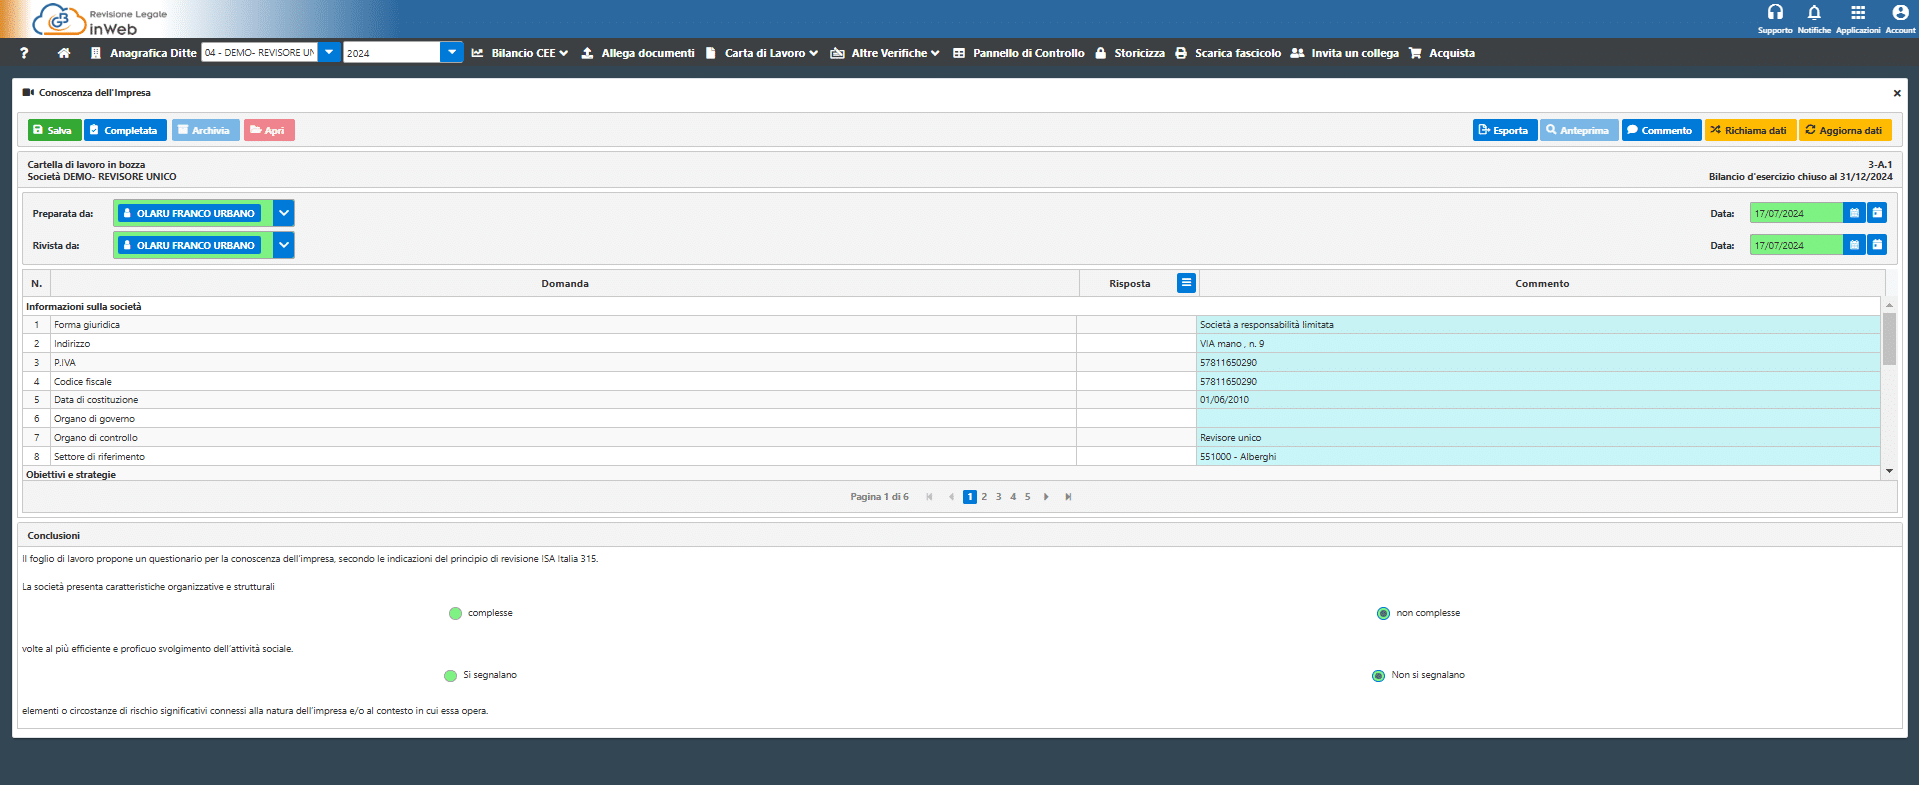Set today's date for Rivista da row

coord(1877,245)
